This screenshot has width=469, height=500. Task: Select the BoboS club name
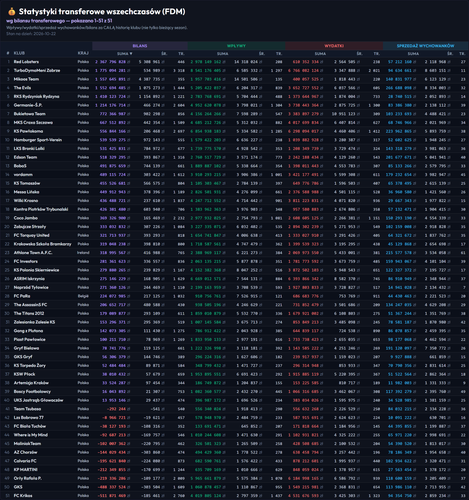pyautogui.click(x=20, y=166)
